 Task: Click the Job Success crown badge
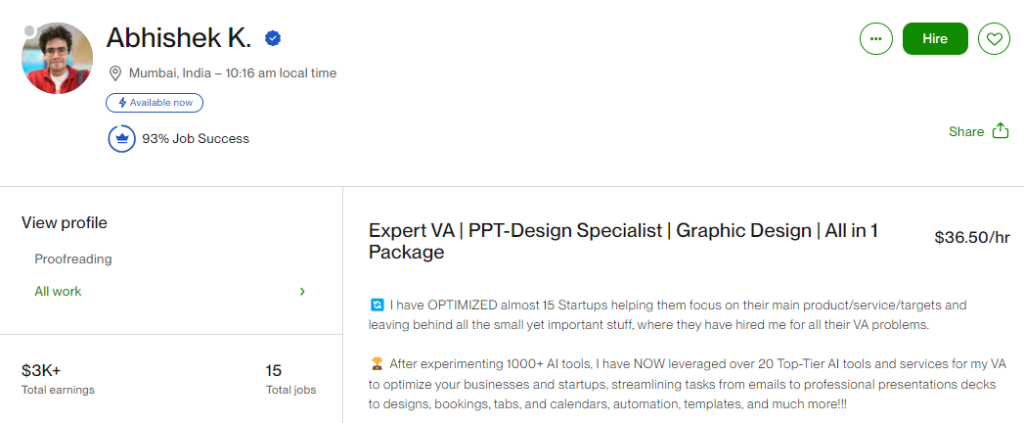point(122,138)
